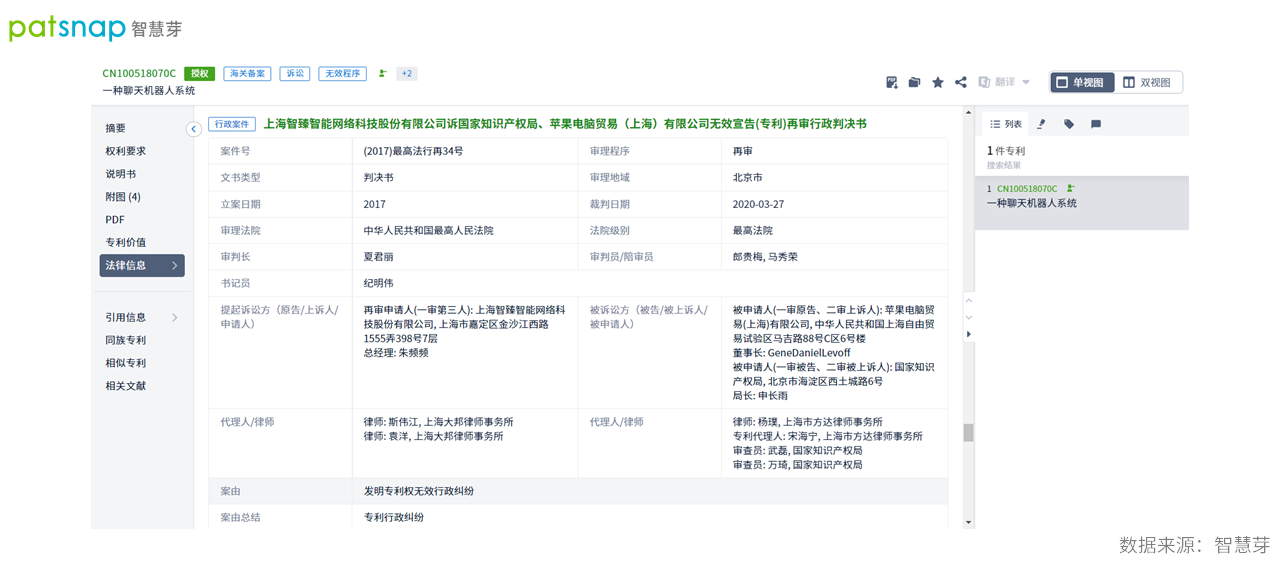Click presiding judge 夏君丽

[x=379, y=257]
